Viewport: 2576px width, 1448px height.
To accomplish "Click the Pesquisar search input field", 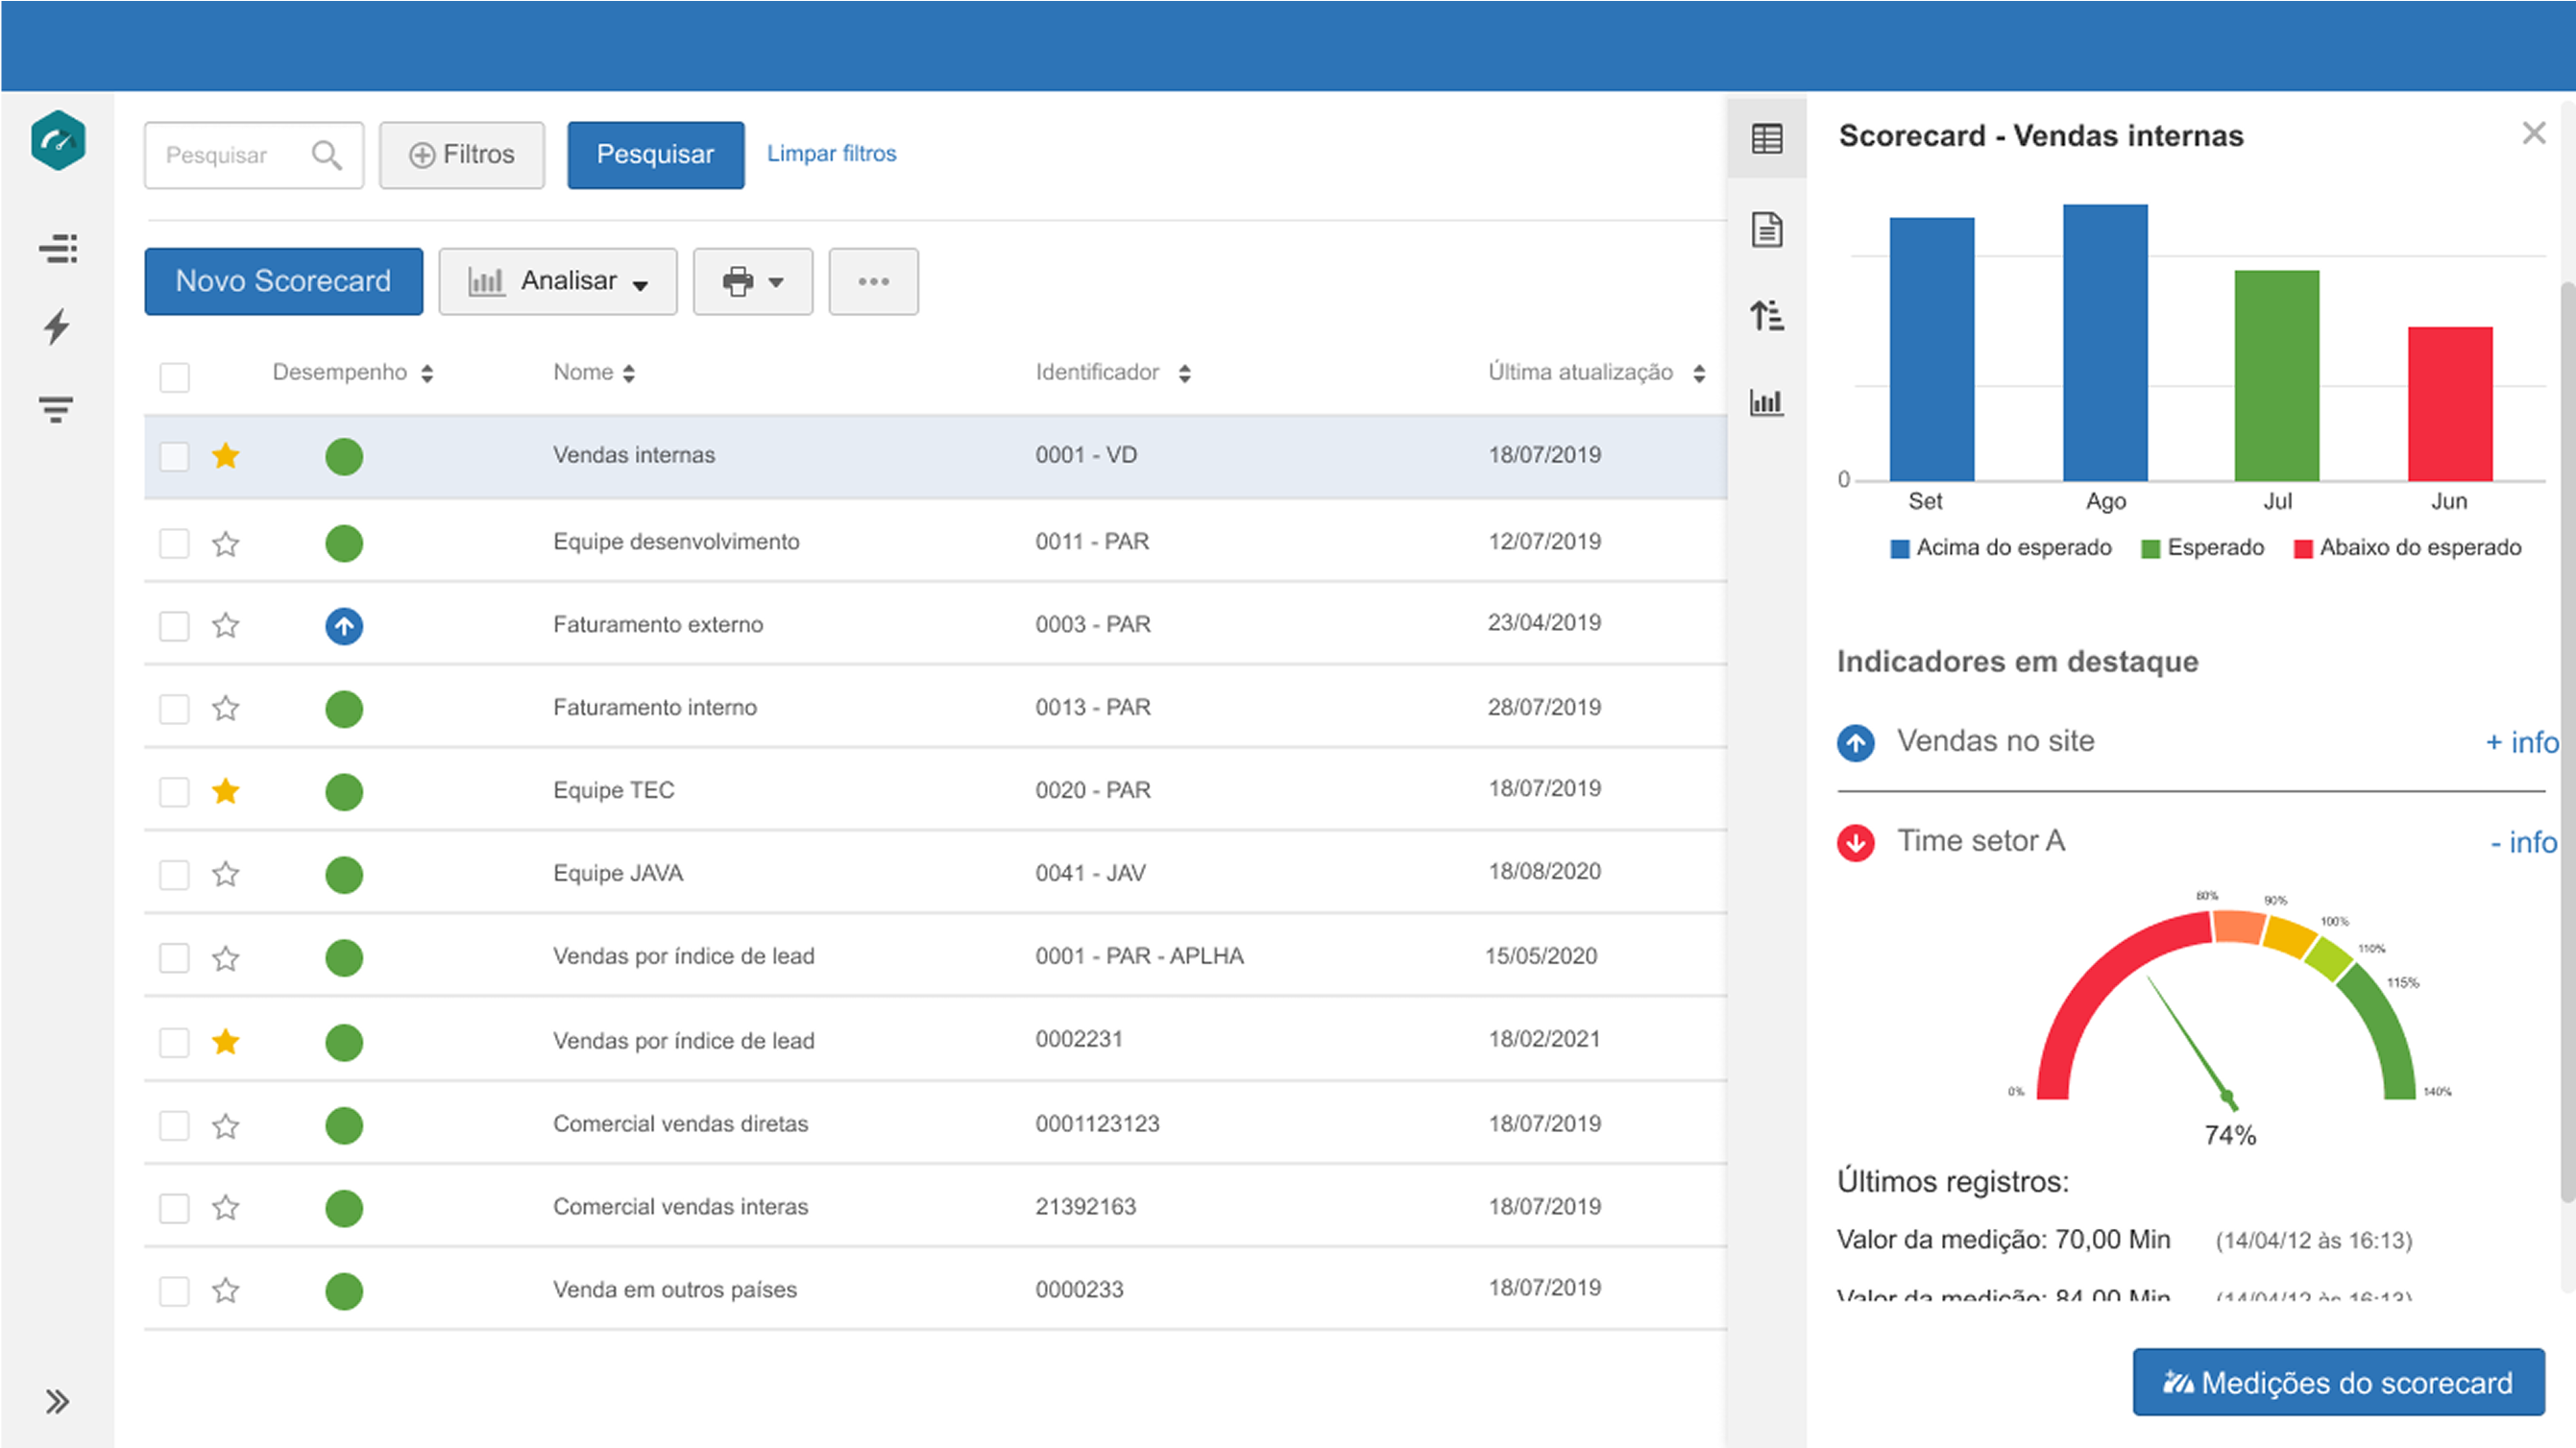I will point(240,154).
